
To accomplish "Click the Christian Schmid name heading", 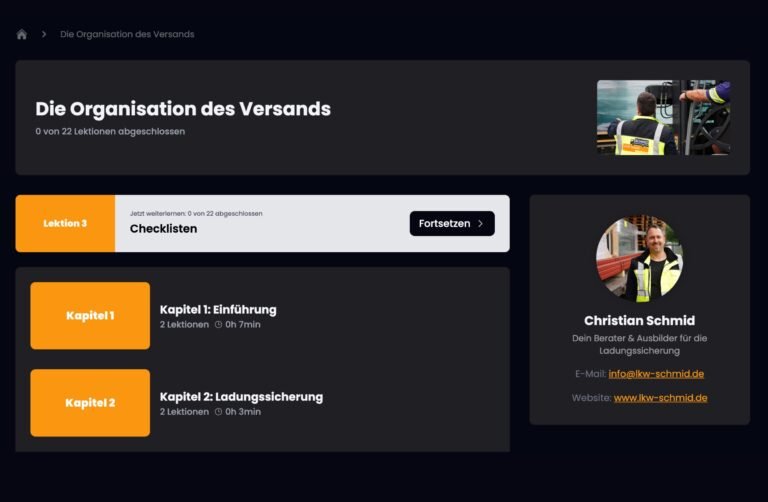I will (x=639, y=320).
